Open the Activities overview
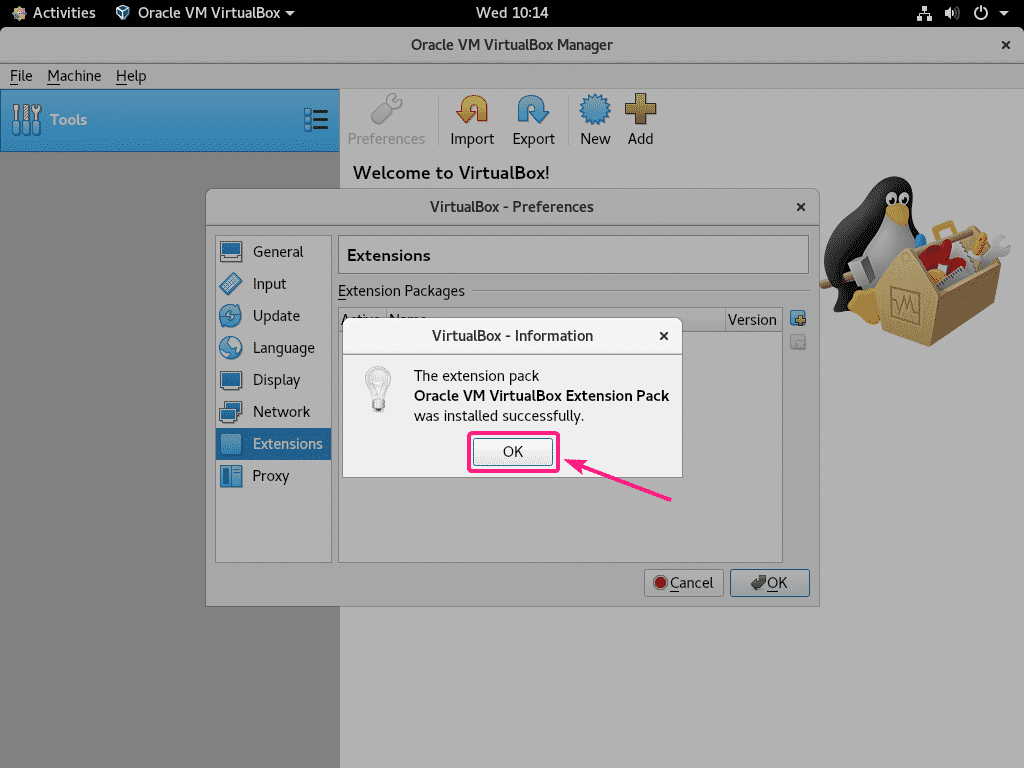The width and height of the screenshot is (1024, 768). [x=54, y=12]
